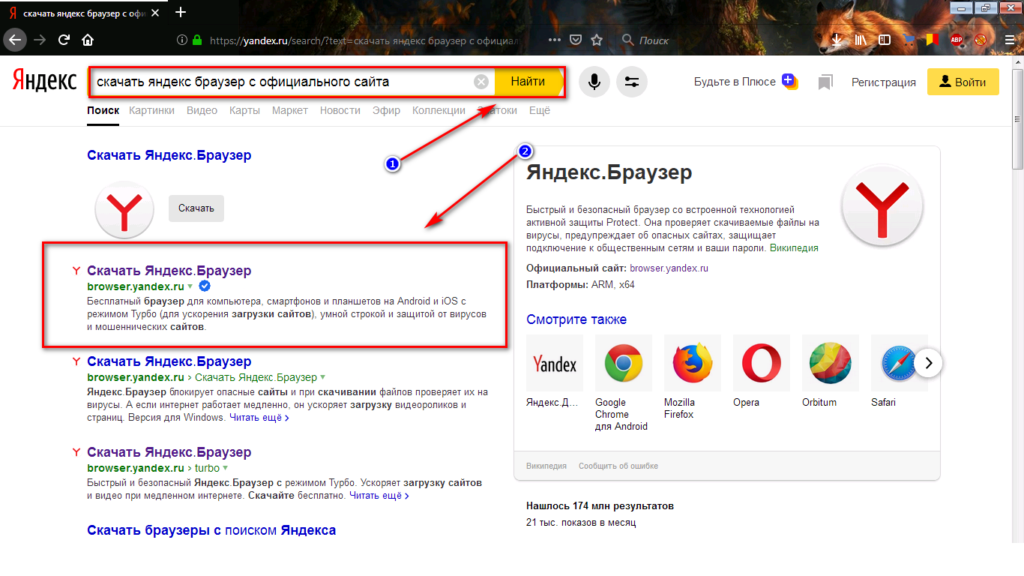Close the Yandex search tab
This screenshot has height=576, width=1024.
click(155, 13)
